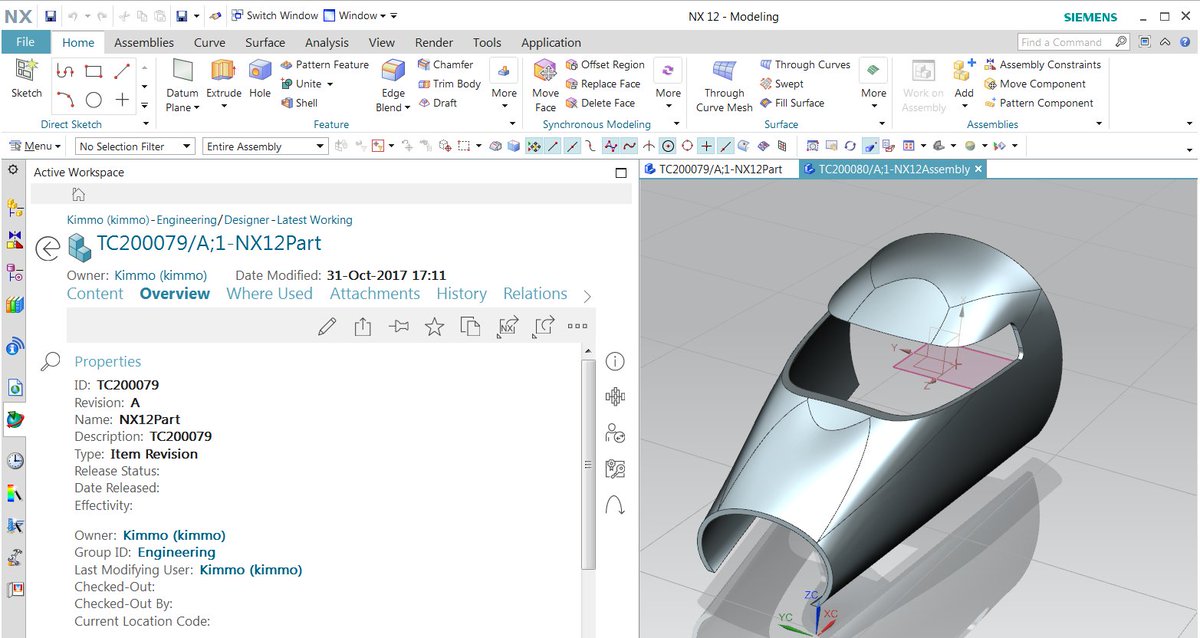This screenshot has width=1200, height=638.
Task: Open the Add component dropdown
Action: pyautogui.click(x=964, y=106)
